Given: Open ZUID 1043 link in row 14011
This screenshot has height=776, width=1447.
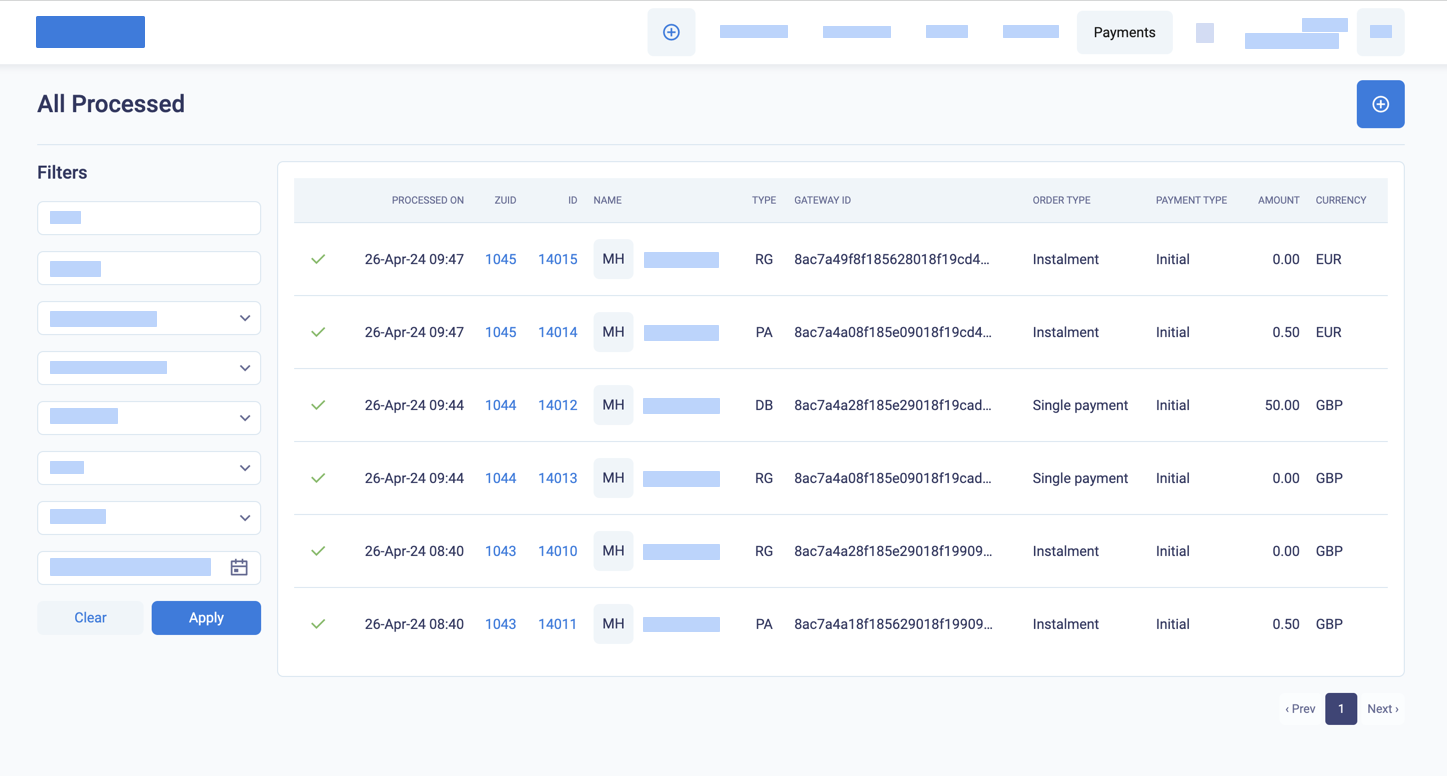Looking at the screenshot, I should (x=500, y=624).
